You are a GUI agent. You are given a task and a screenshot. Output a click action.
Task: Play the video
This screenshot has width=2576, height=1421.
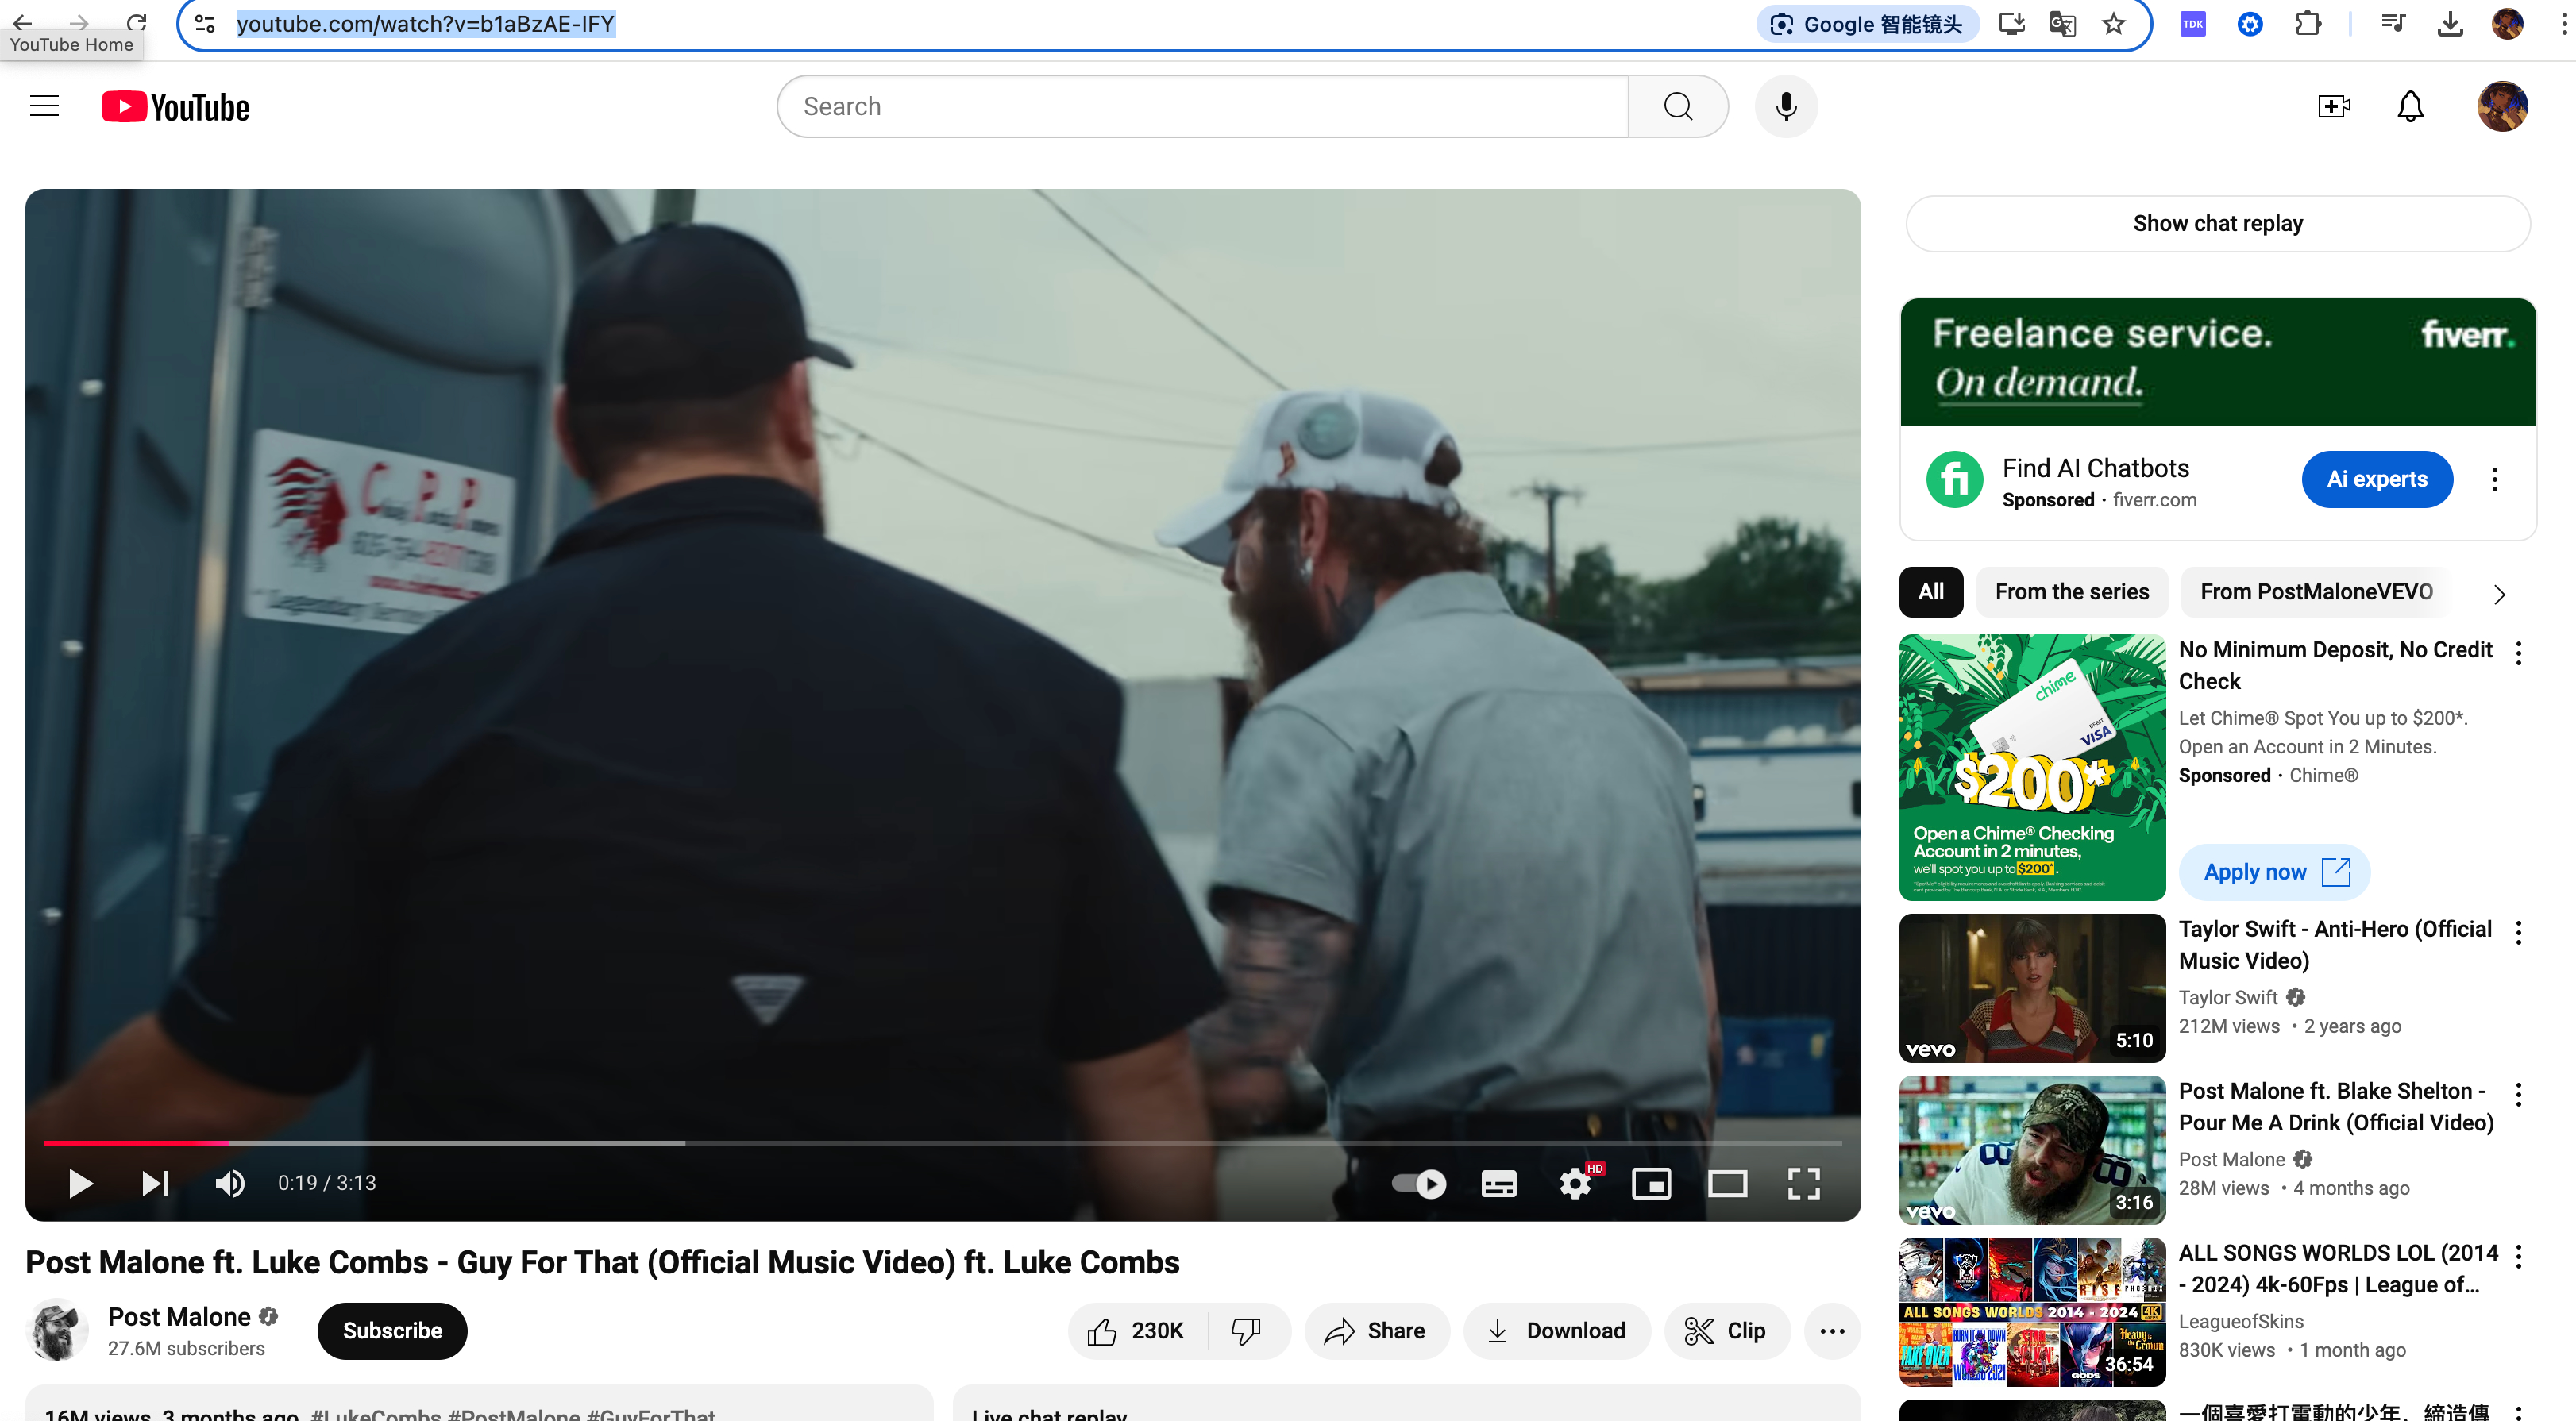coord(80,1183)
